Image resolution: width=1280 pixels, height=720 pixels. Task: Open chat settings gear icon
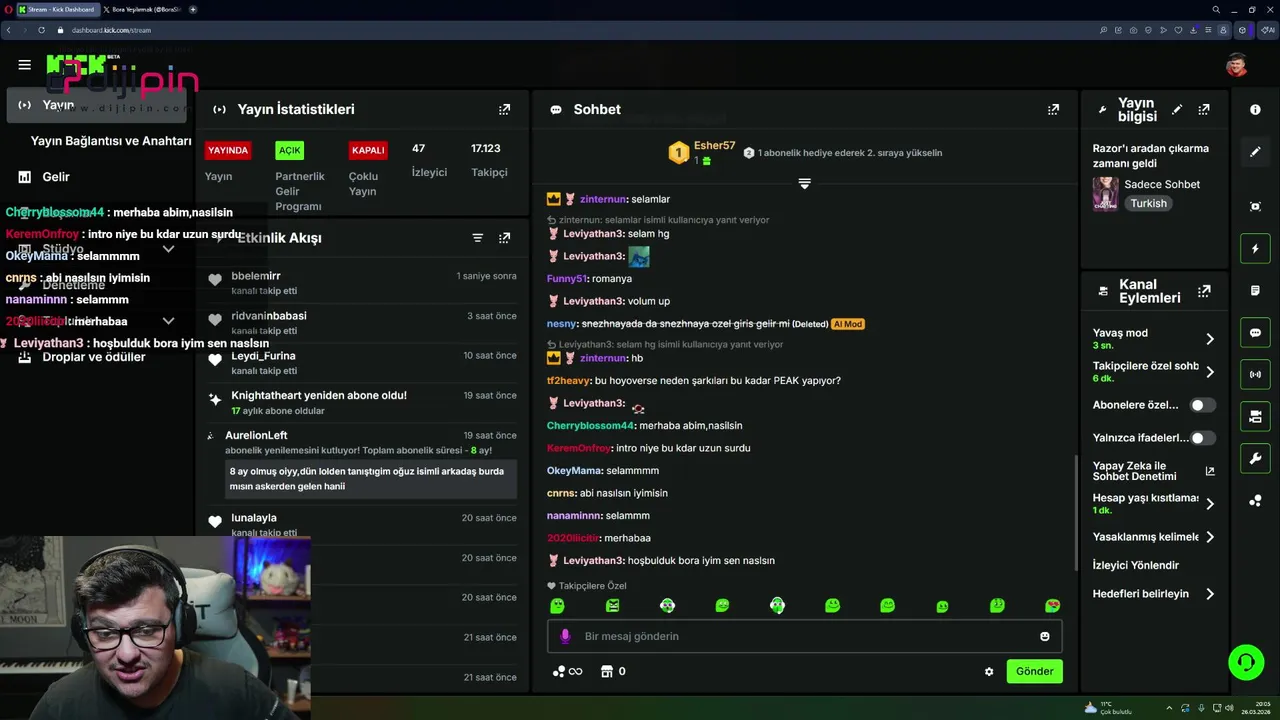click(x=989, y=671)
